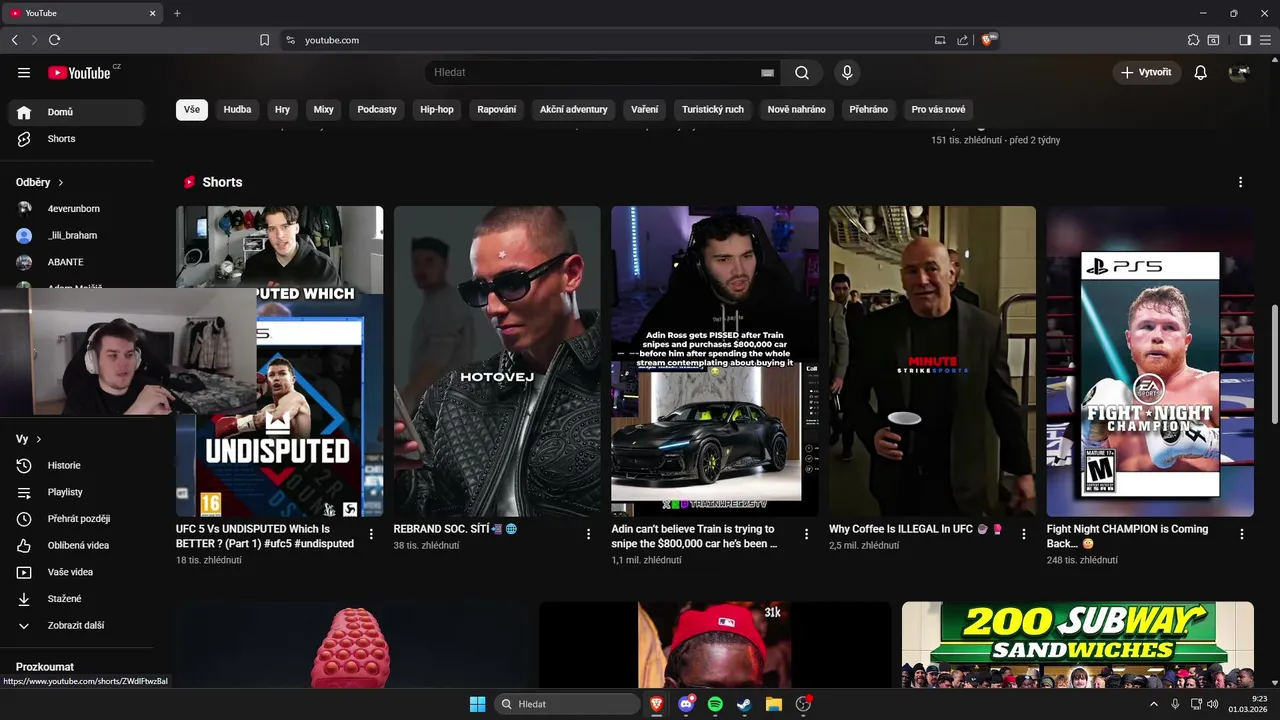Screen dimensions: 1280x720
Task: Go back with the browser back arrow
Action: 14,40
